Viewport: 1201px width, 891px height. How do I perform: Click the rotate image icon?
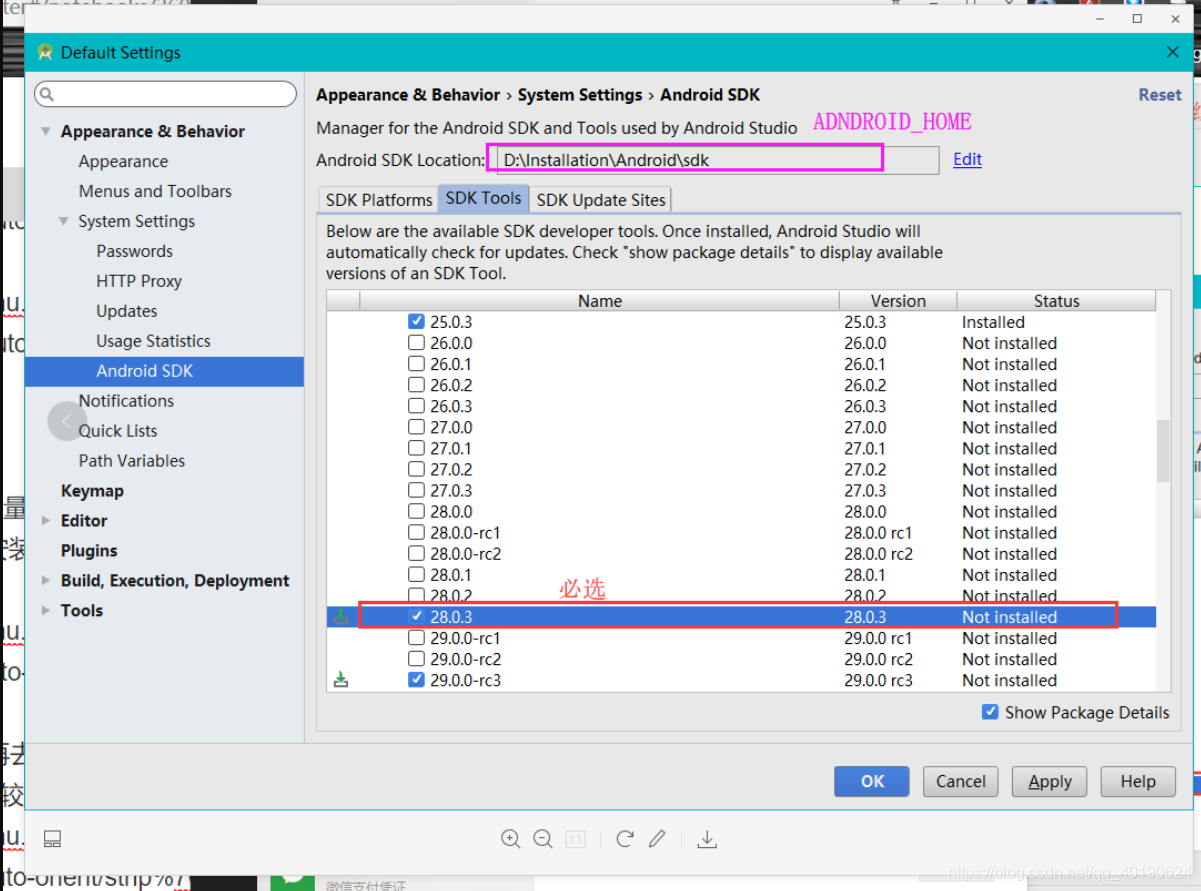point(625,839)
